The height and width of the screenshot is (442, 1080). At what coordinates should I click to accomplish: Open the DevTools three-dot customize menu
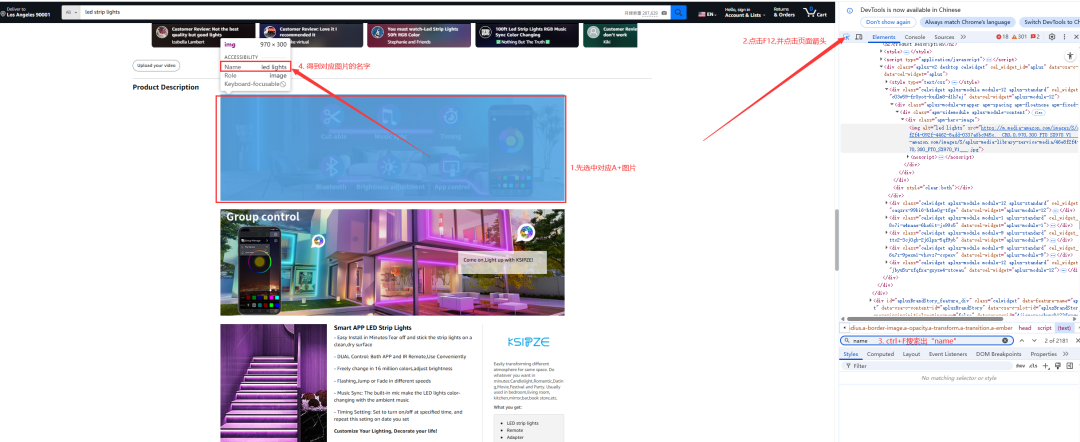coord(1063,36)
